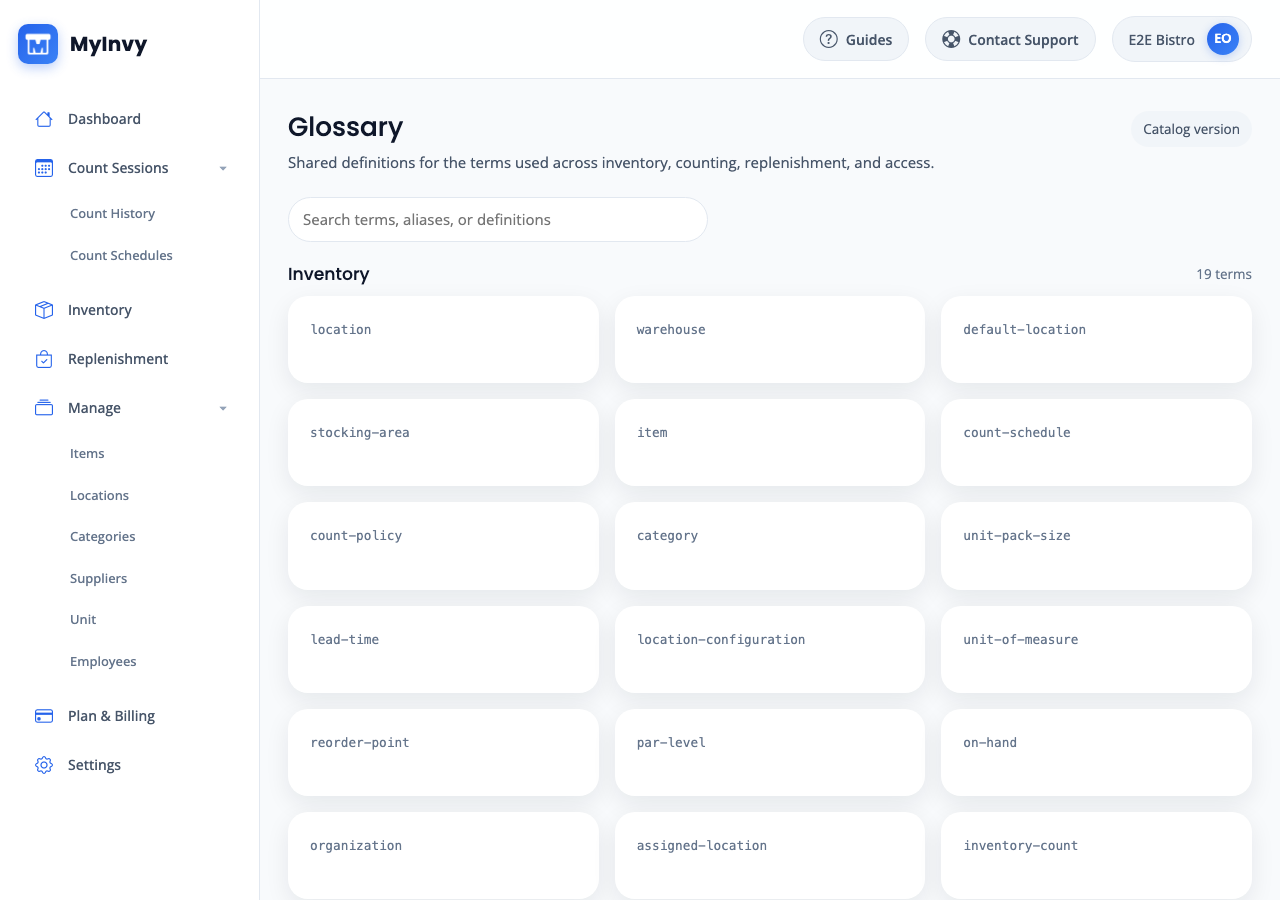This screenshot has height=900, width=1280.
Task: Open the organization term card
Action: tap(443, 855)
